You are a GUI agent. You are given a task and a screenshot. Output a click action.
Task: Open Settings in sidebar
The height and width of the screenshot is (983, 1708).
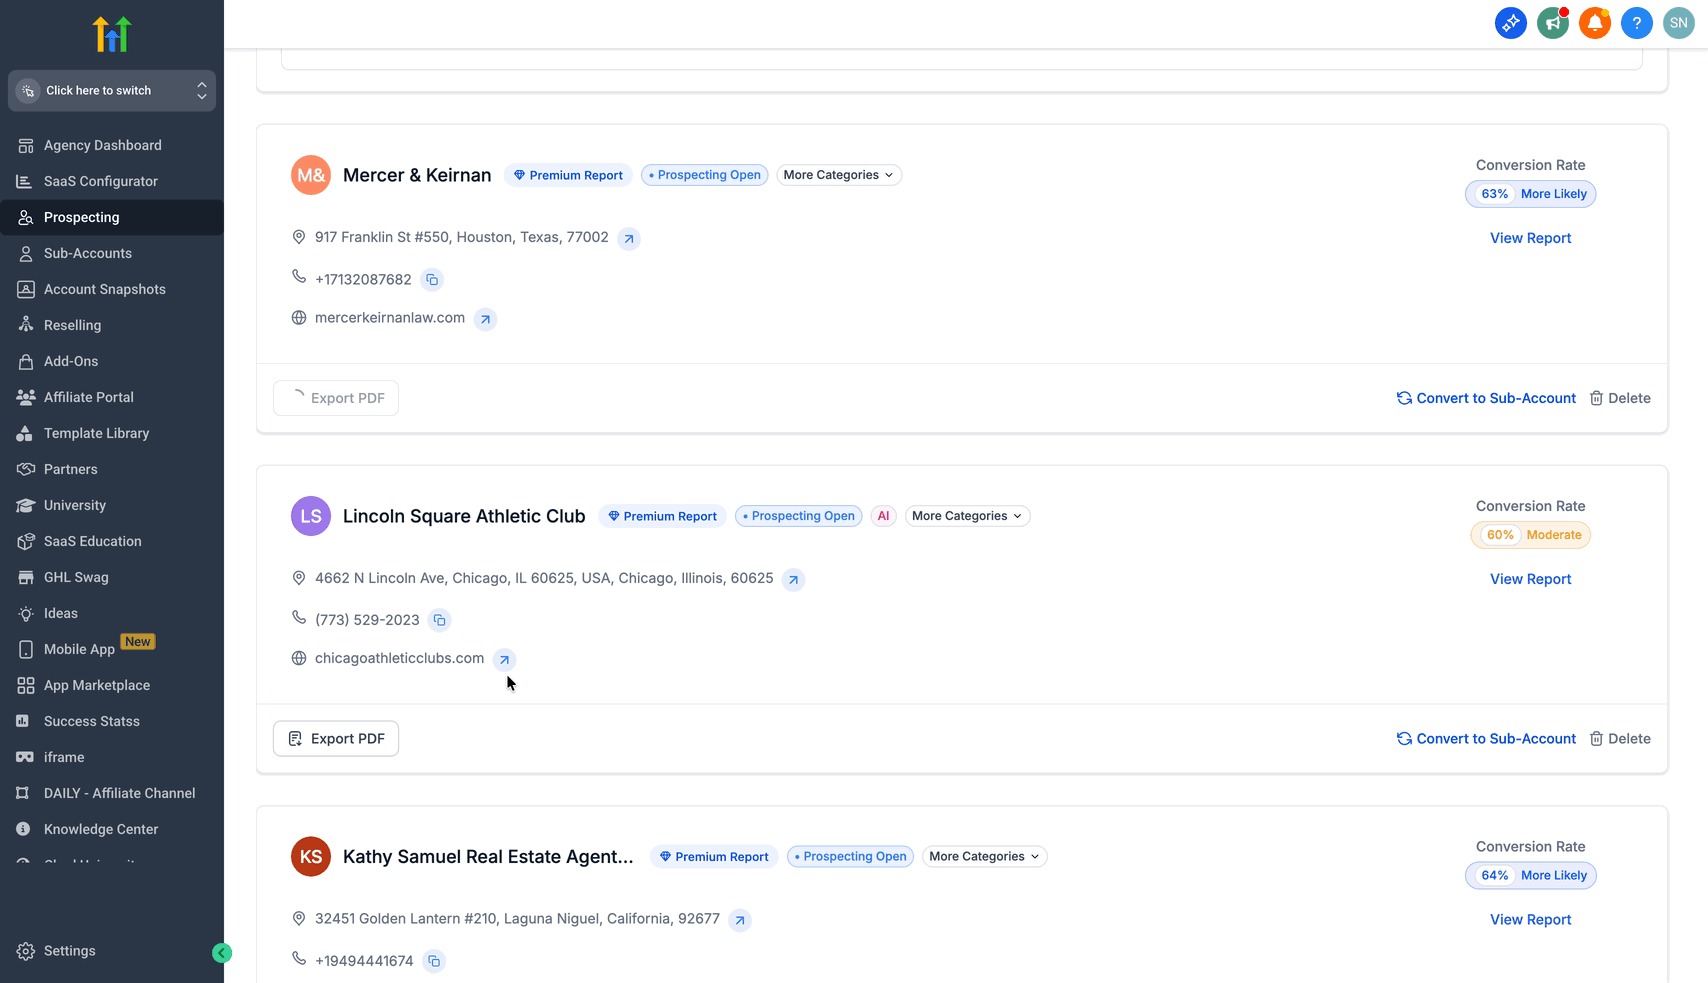pyautogui.click(x=112, y=951)
